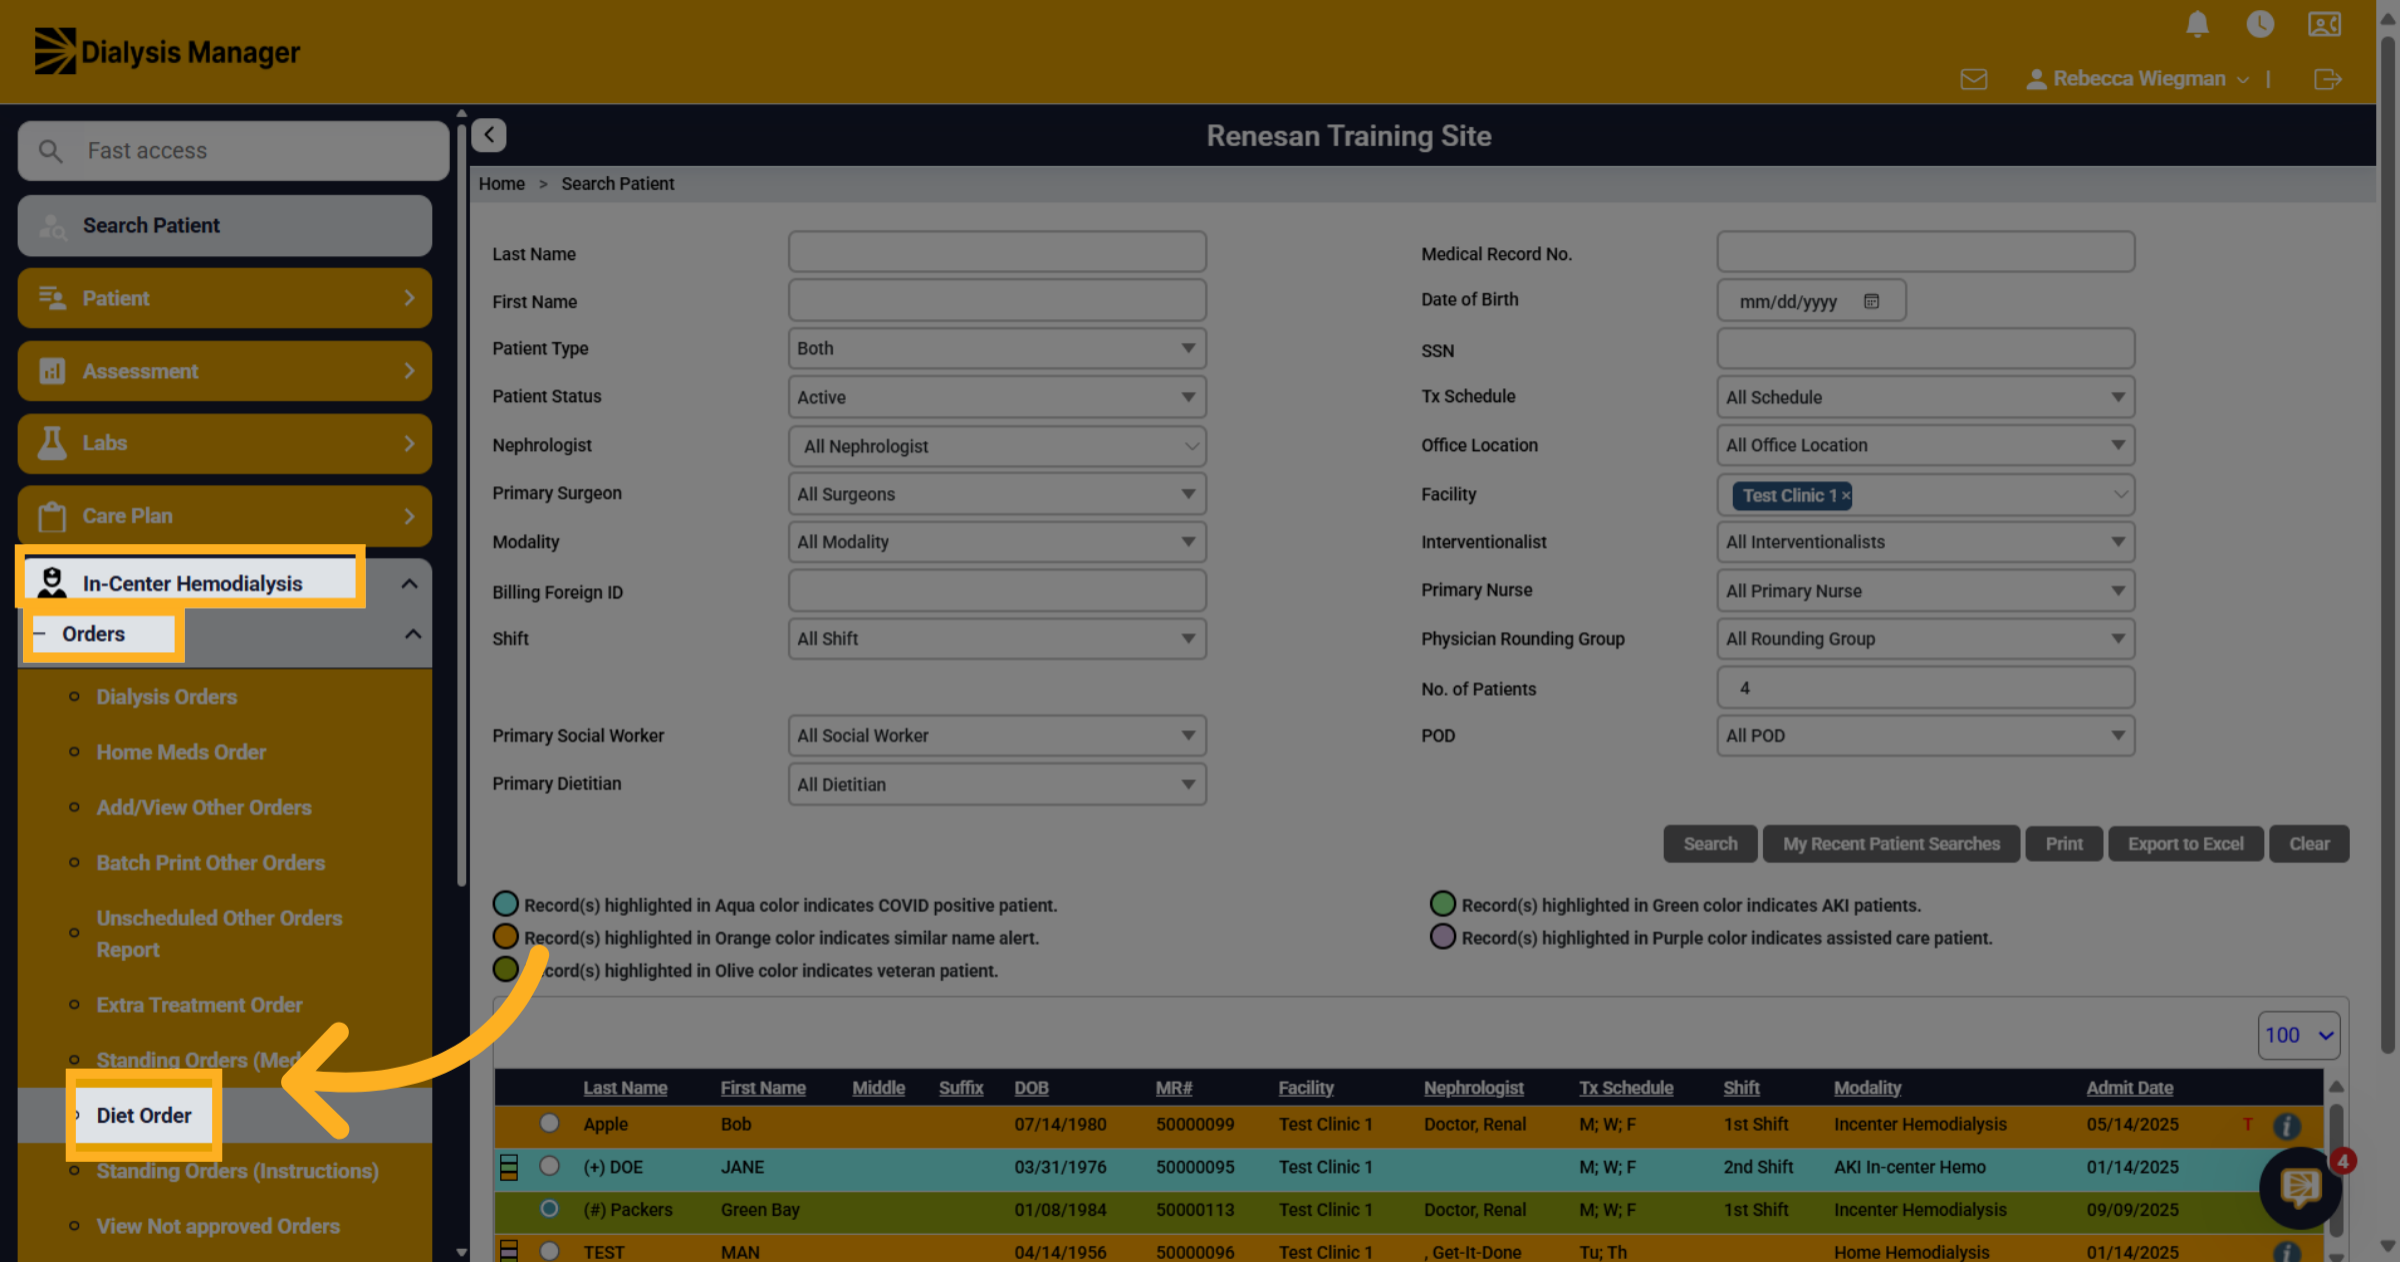Open info icon for Apple Bob row
This screenshot has width=2400, height=1262.
(2286, 1125)
